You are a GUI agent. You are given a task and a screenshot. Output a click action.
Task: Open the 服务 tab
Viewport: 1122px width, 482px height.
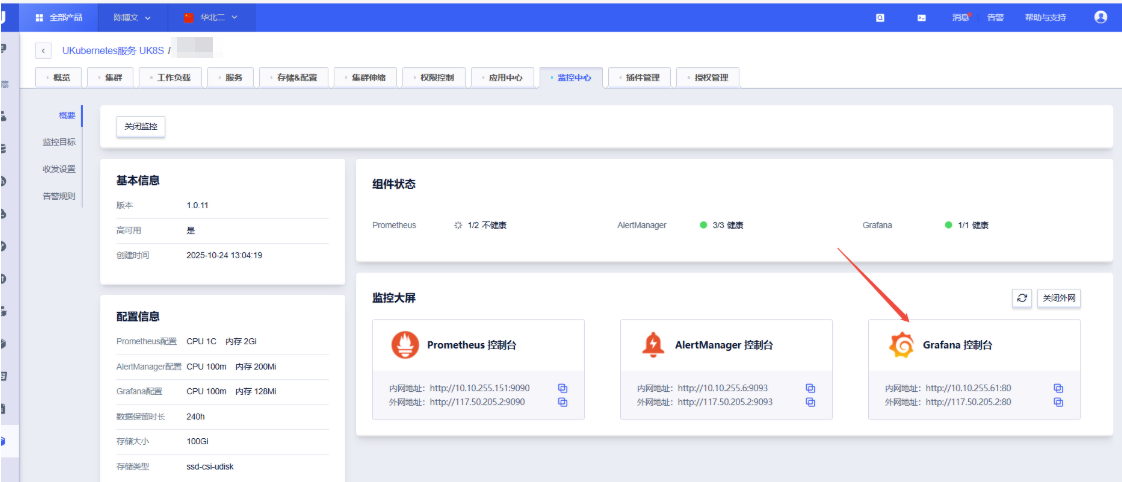pos(230,77)
